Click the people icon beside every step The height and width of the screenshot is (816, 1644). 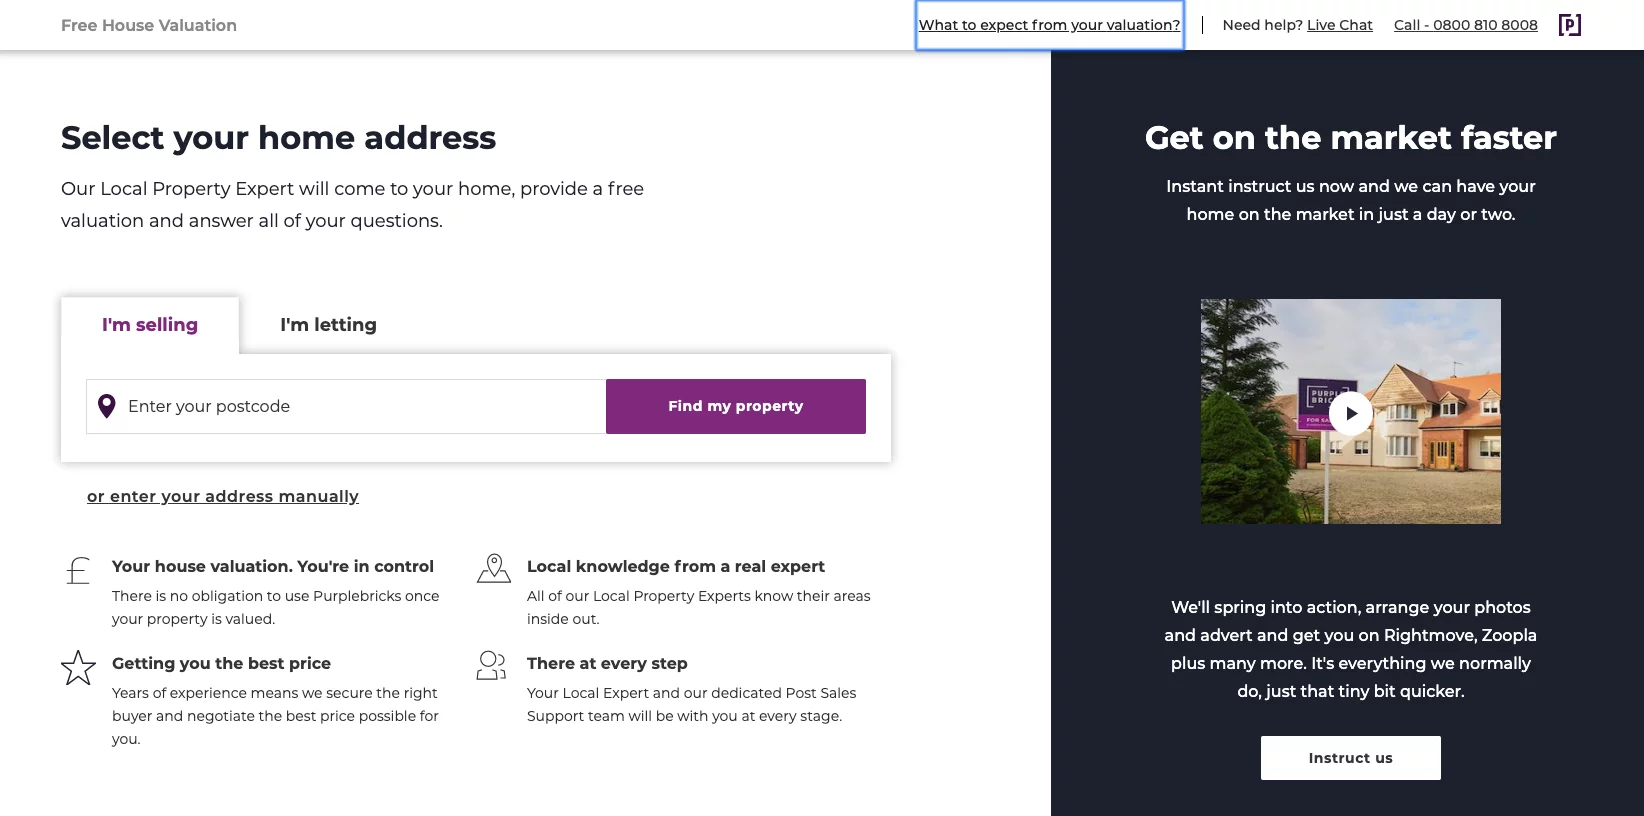(x=492, y=665)
